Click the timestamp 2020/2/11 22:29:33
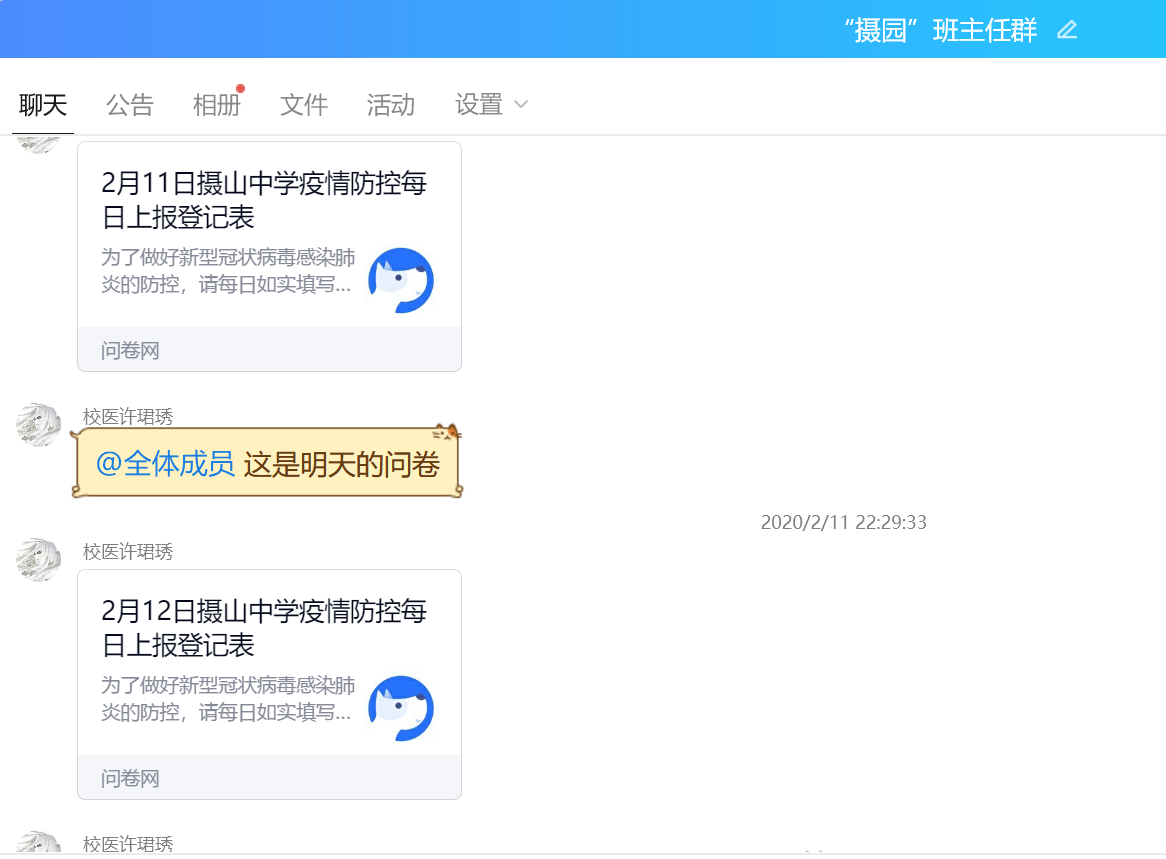Screen dimensions: 1166x859 [x=843, y=522]
